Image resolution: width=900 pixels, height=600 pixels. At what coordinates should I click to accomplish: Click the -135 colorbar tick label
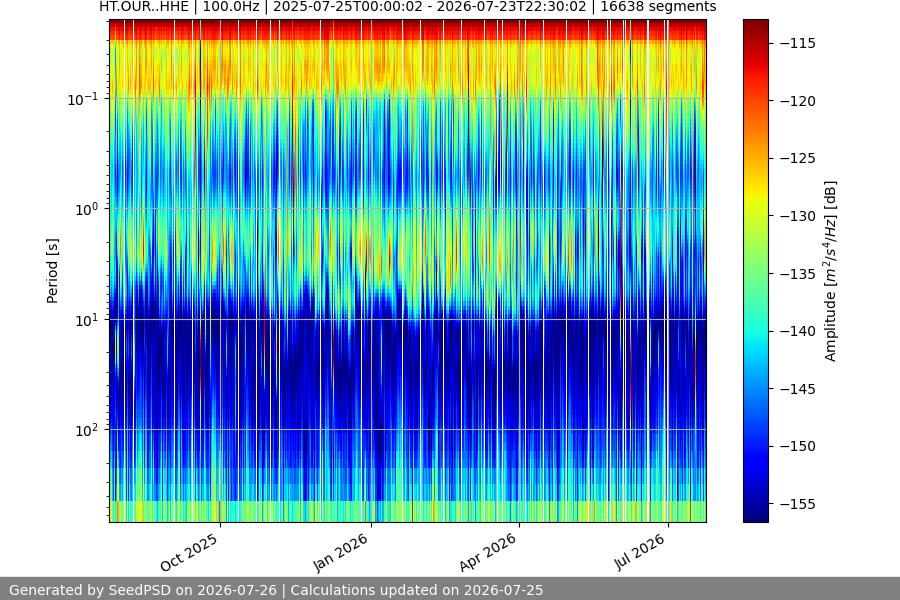tap(798, 274)
